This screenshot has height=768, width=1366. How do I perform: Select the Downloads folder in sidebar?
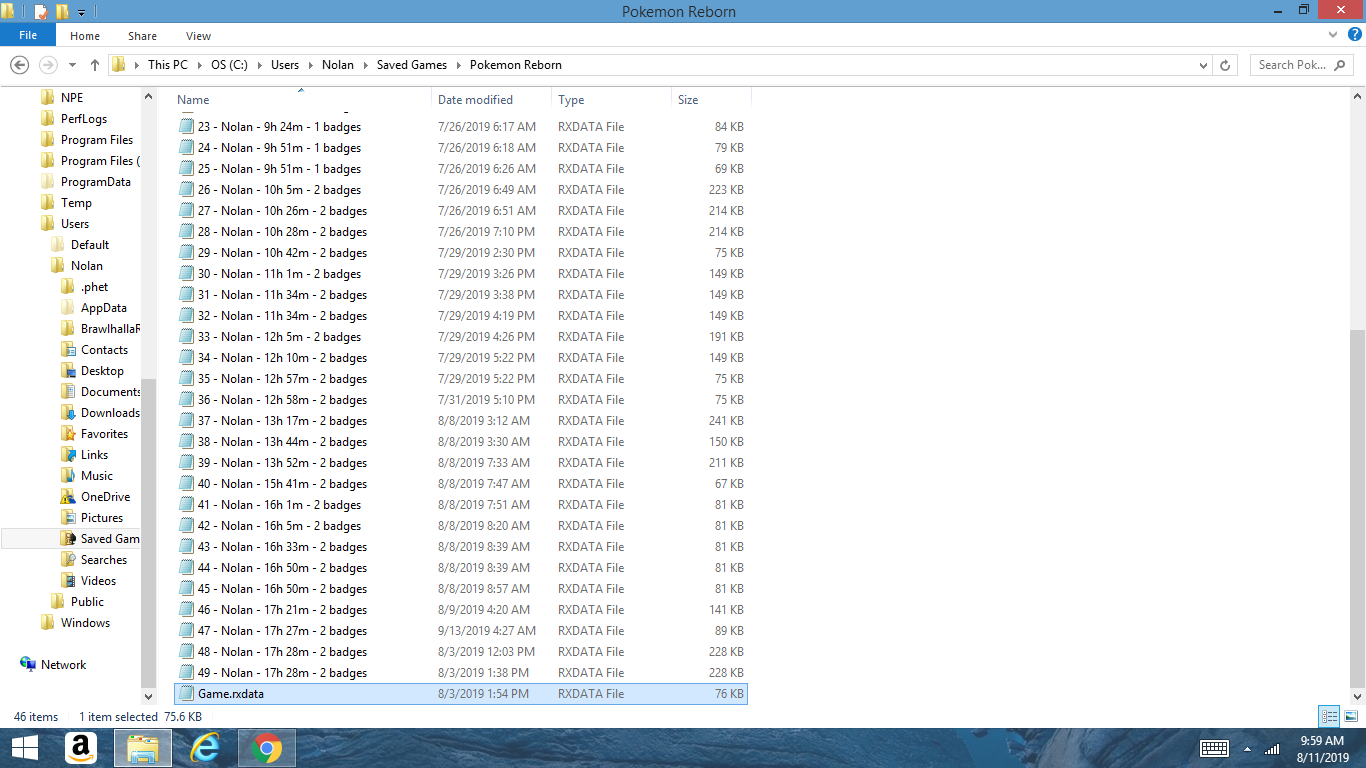110,413
